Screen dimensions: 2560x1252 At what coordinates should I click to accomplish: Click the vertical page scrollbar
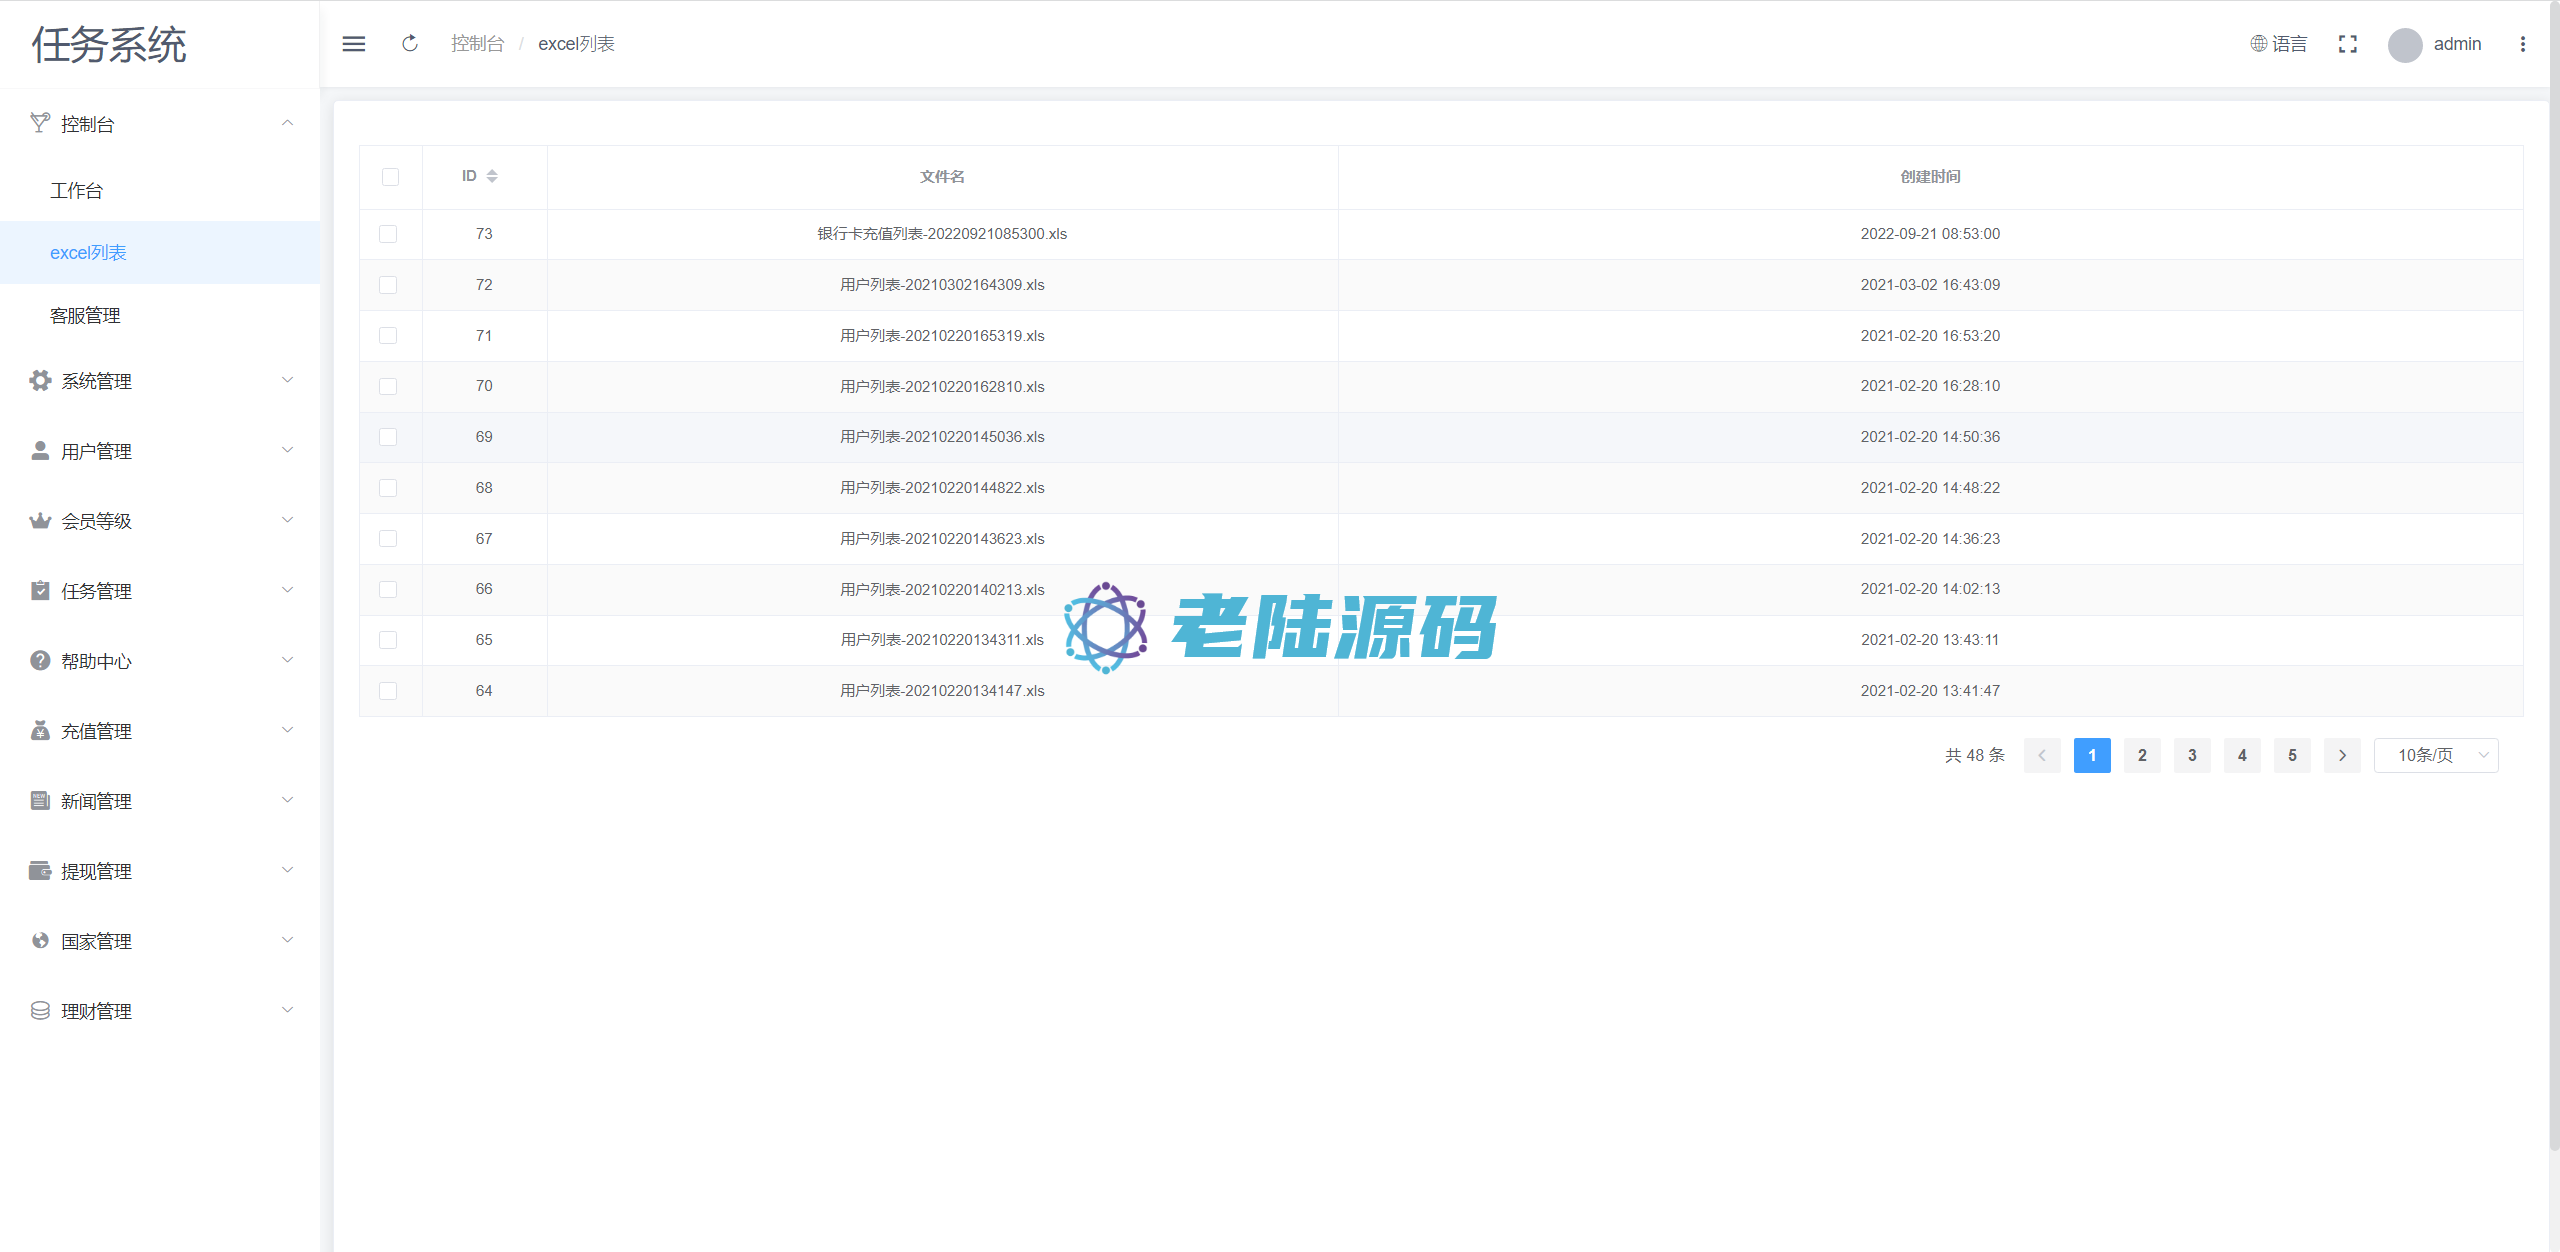pyautogui.click(x=2553, y=600)
